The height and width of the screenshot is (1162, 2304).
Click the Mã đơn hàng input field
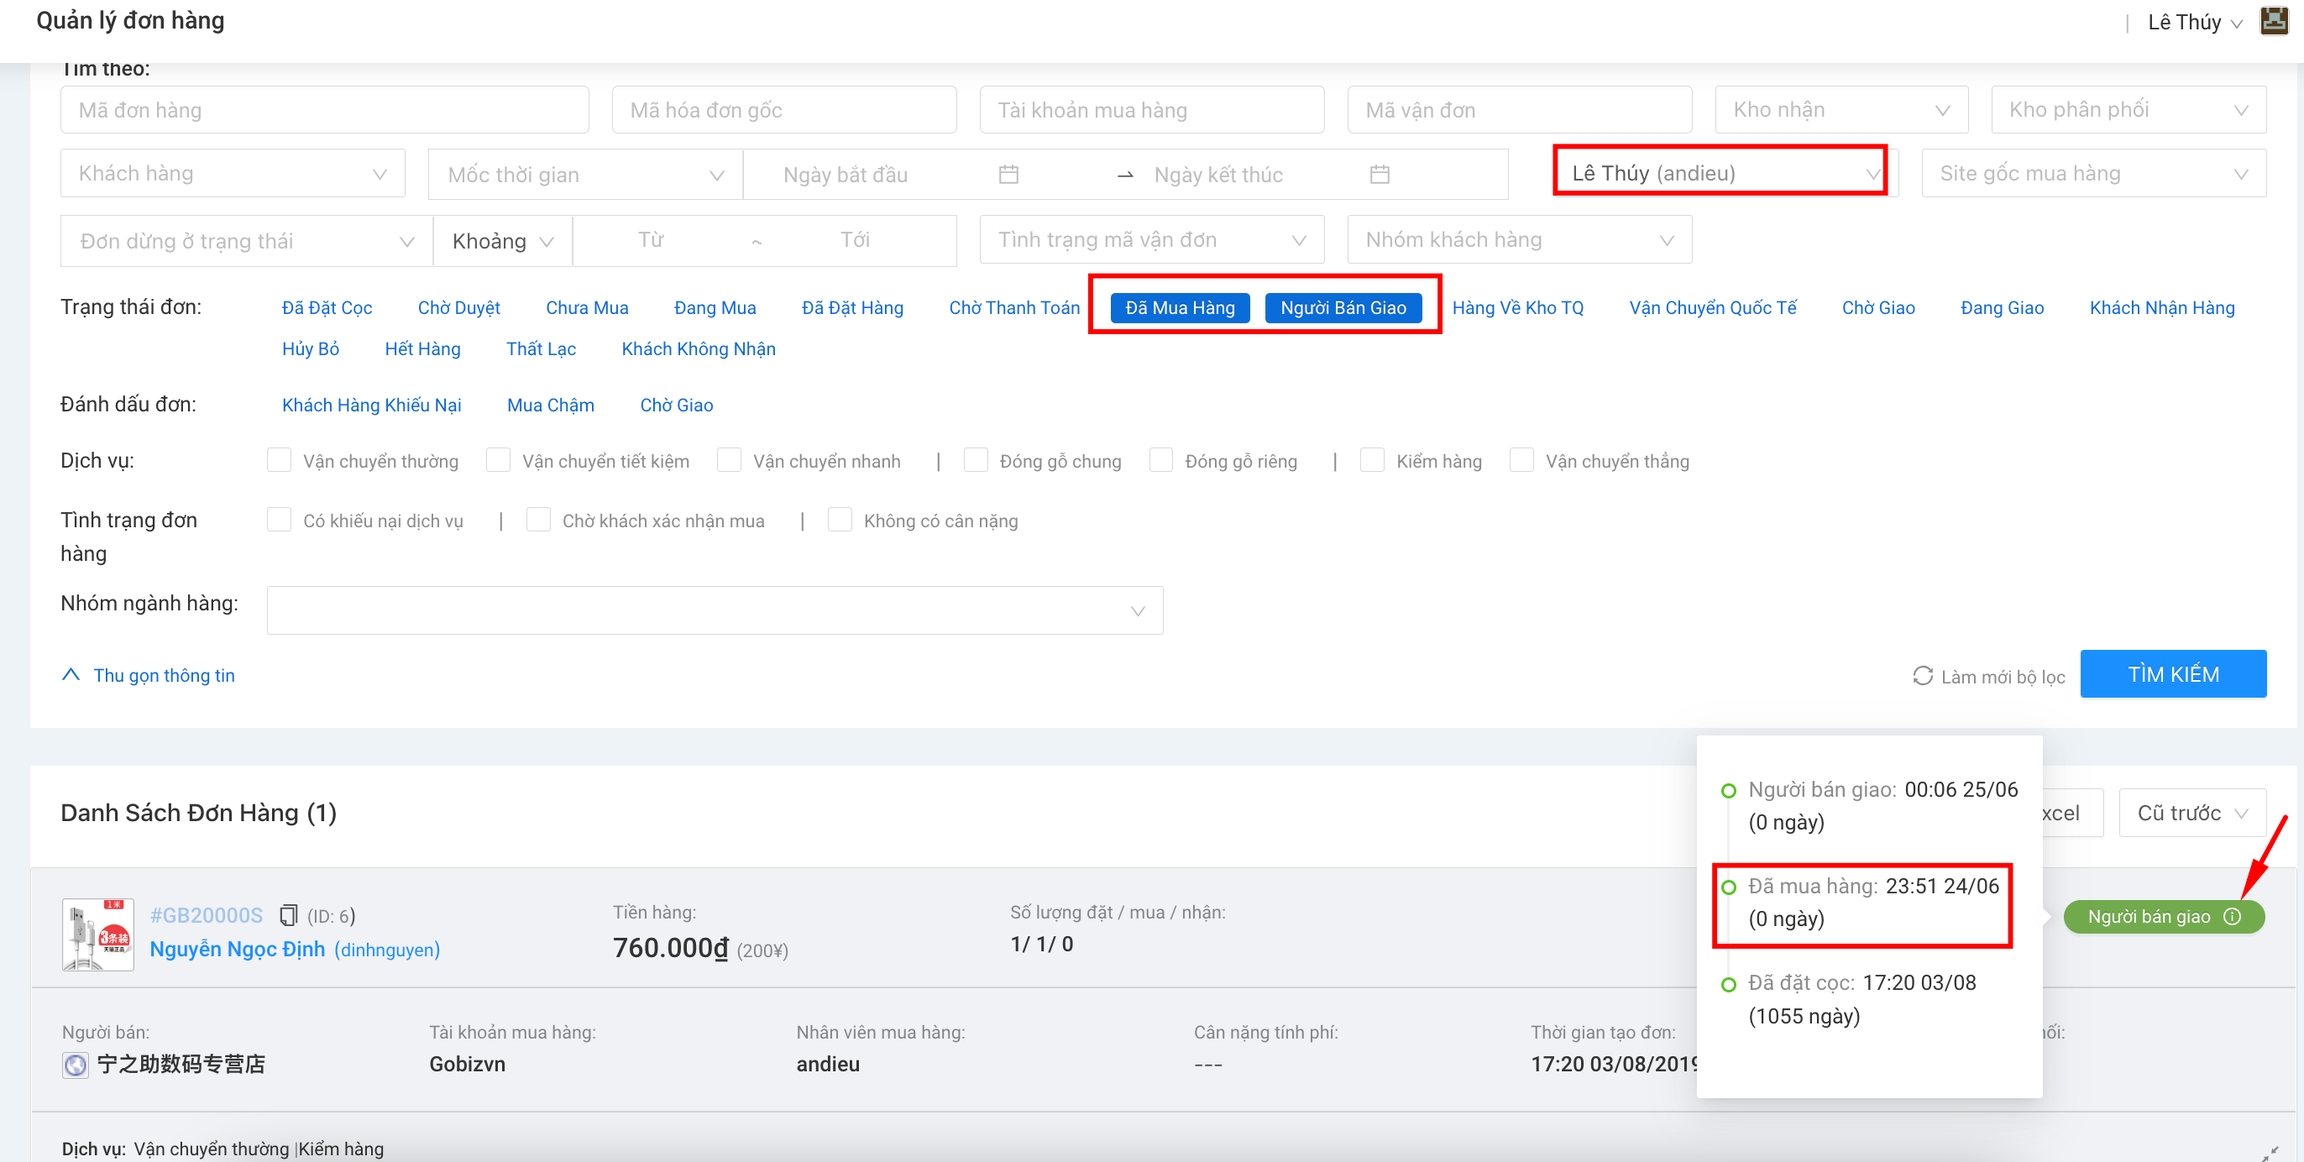[x=324, y=110]
